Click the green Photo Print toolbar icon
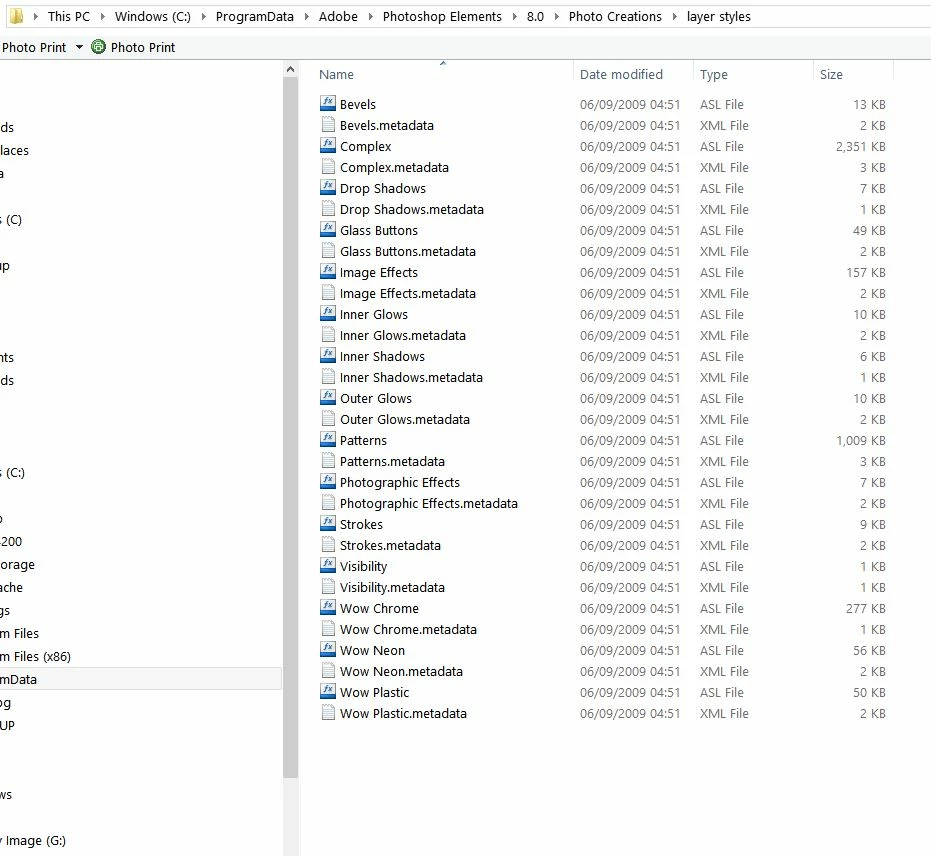This screenshot has width=931, height=856. tap(99, 47)
